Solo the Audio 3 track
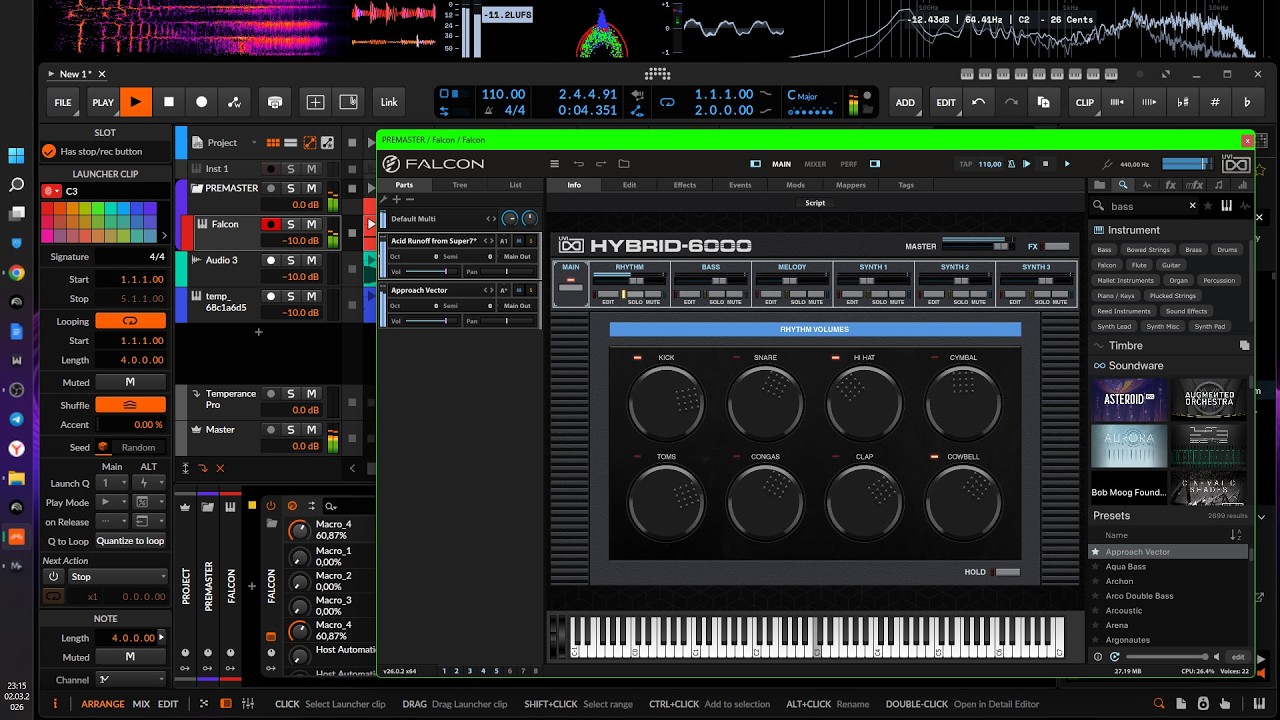The height and width of the screenshot is (720, 1280). click(x=291, y=260)
